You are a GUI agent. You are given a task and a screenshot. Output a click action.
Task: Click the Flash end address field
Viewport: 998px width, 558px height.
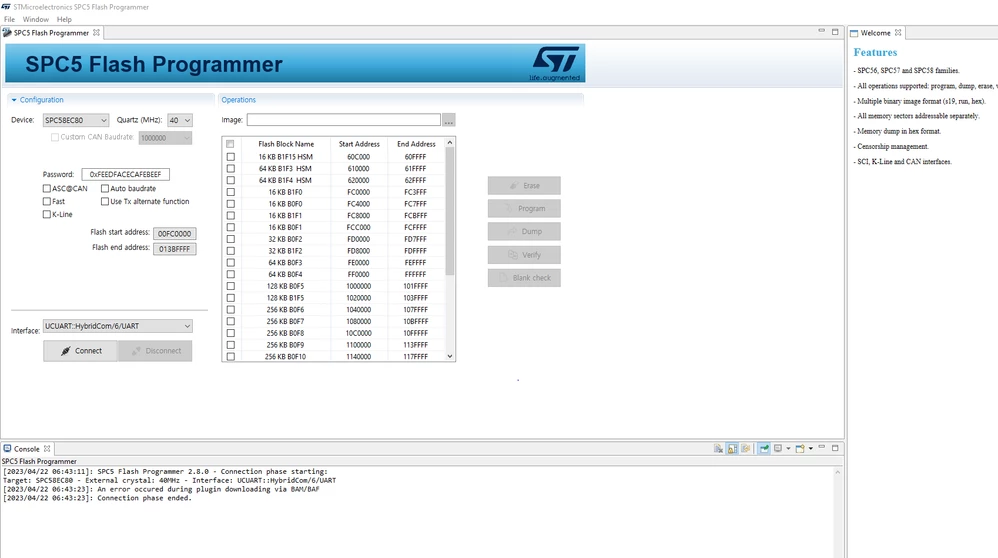pos(174,249)
